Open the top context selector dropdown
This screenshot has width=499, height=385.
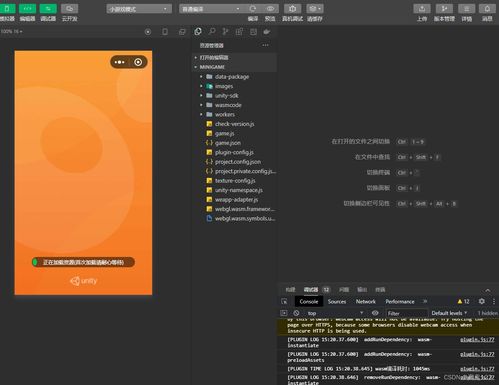point(335,313)
